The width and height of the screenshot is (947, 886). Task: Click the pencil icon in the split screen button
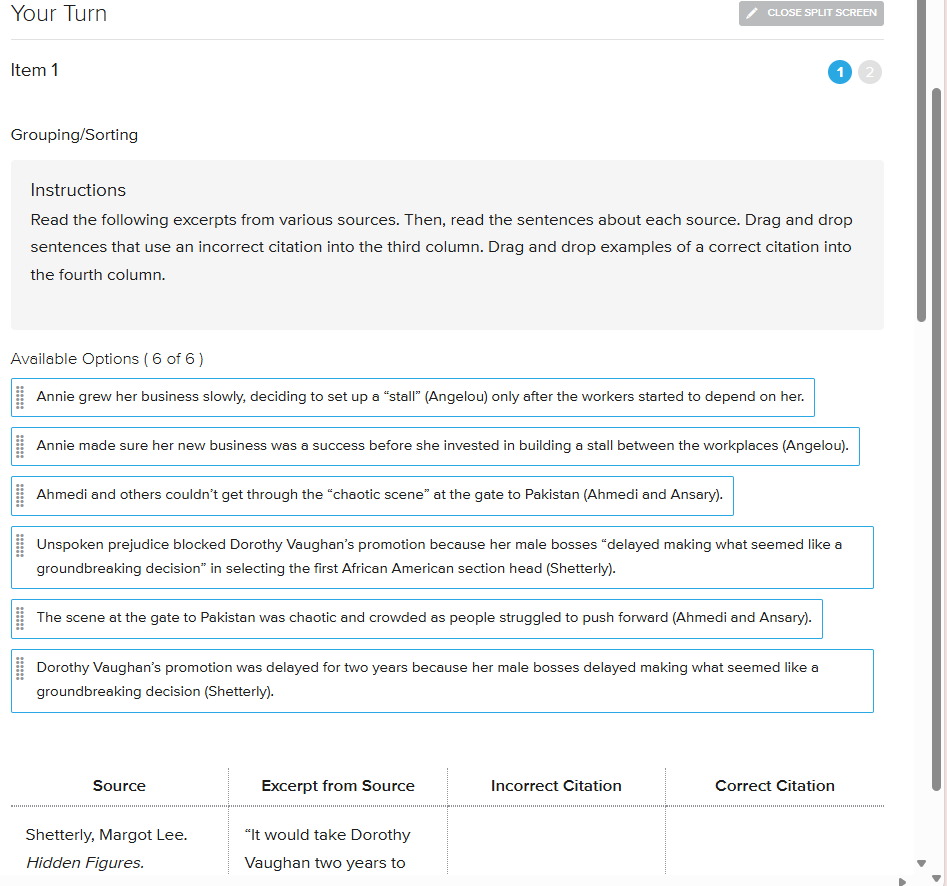pos(753,13)
